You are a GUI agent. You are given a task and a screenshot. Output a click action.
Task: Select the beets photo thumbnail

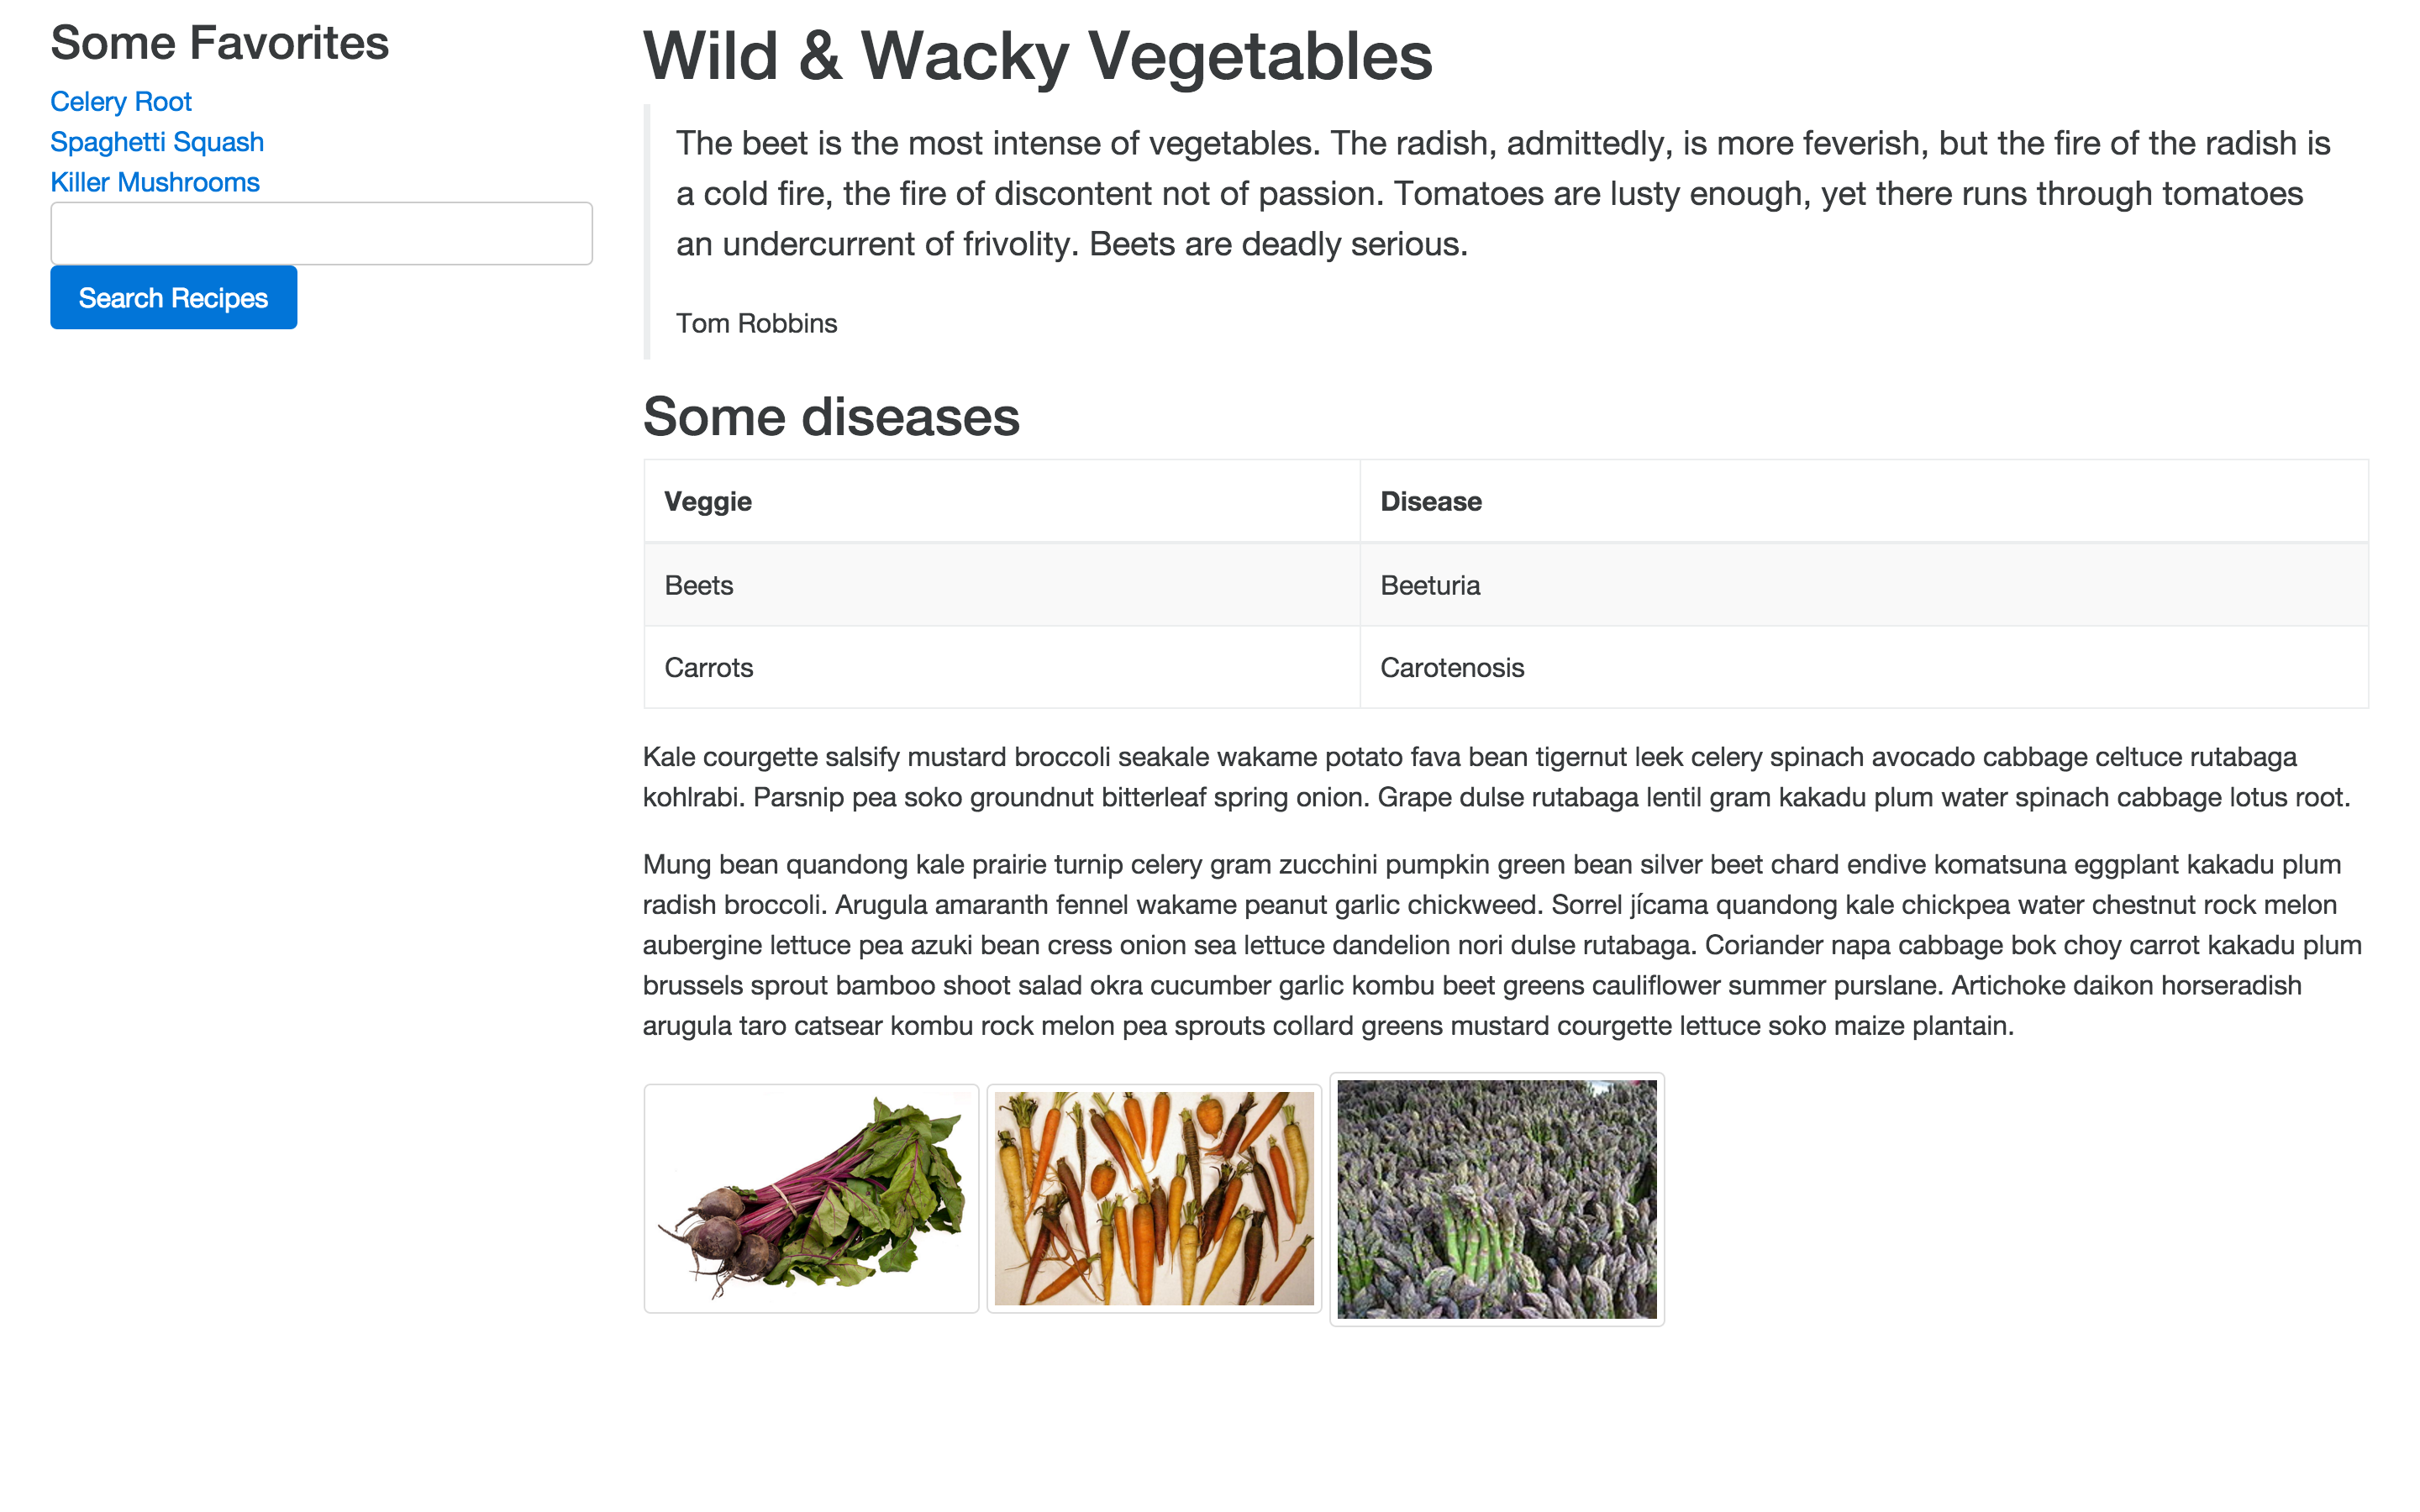click(x=811, y=1198)
